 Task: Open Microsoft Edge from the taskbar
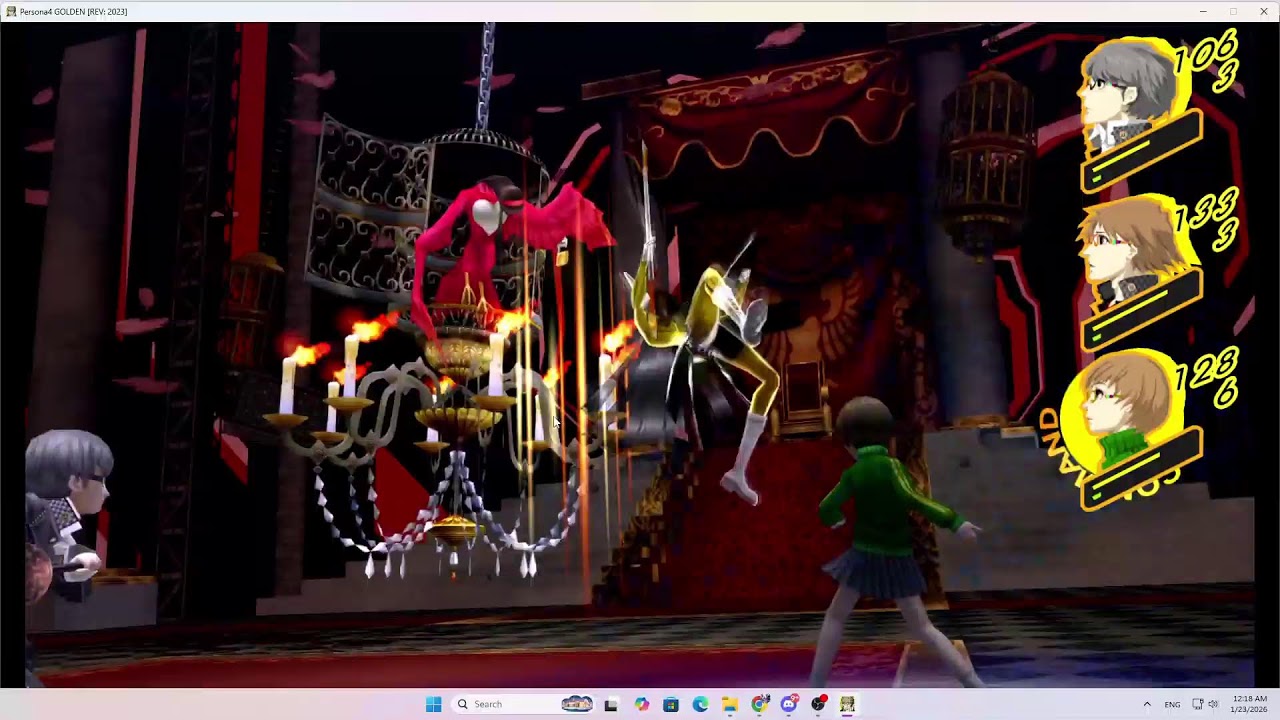(x=700, y=704)
